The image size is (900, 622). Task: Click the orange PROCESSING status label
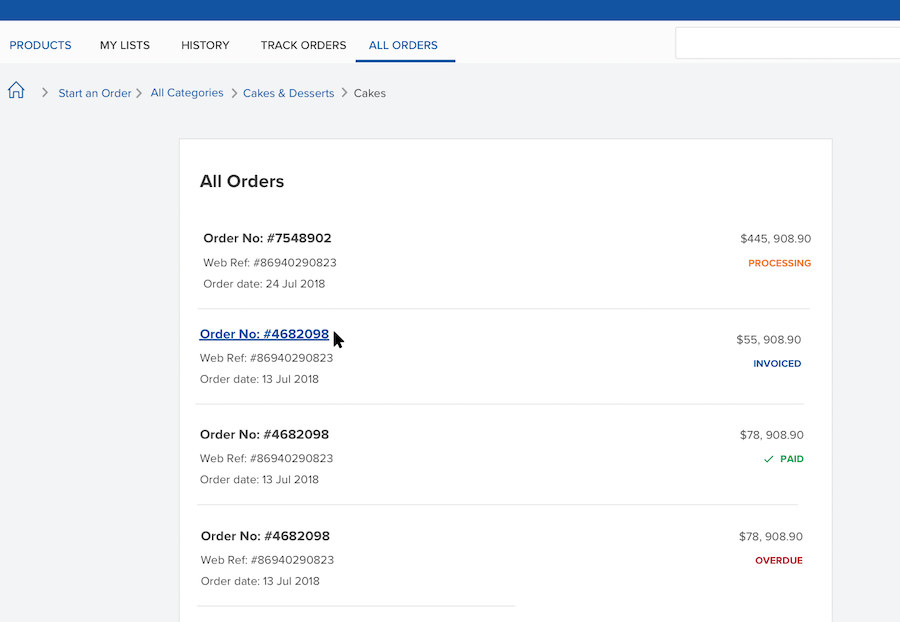[779, 264]
